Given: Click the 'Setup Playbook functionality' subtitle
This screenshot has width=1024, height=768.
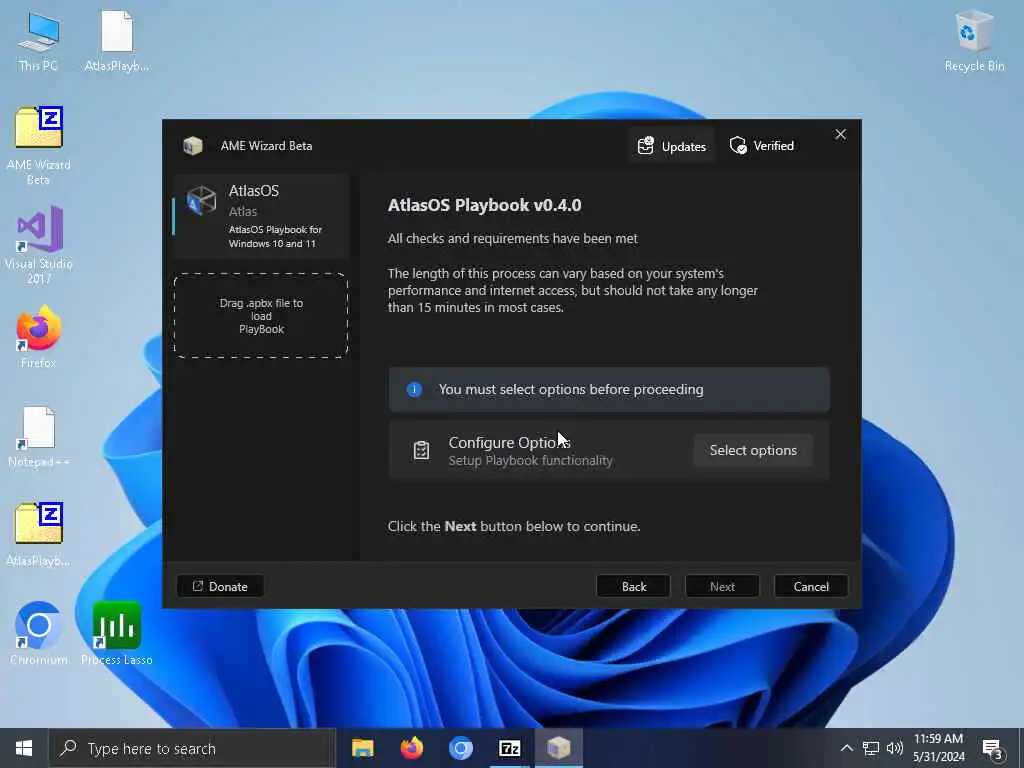Looking at the screenshot, I should (530, 461).
